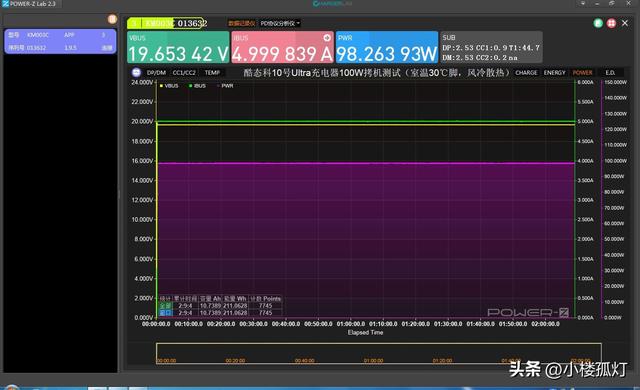
Task: Click the green round icon at top right
Action: (598, 23)
